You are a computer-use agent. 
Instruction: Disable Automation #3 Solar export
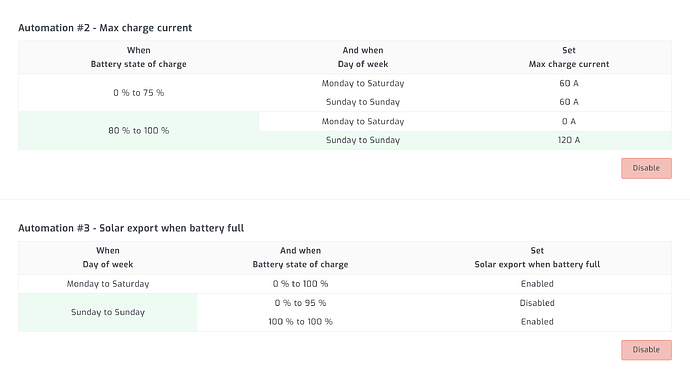click(x=646, y=350)
